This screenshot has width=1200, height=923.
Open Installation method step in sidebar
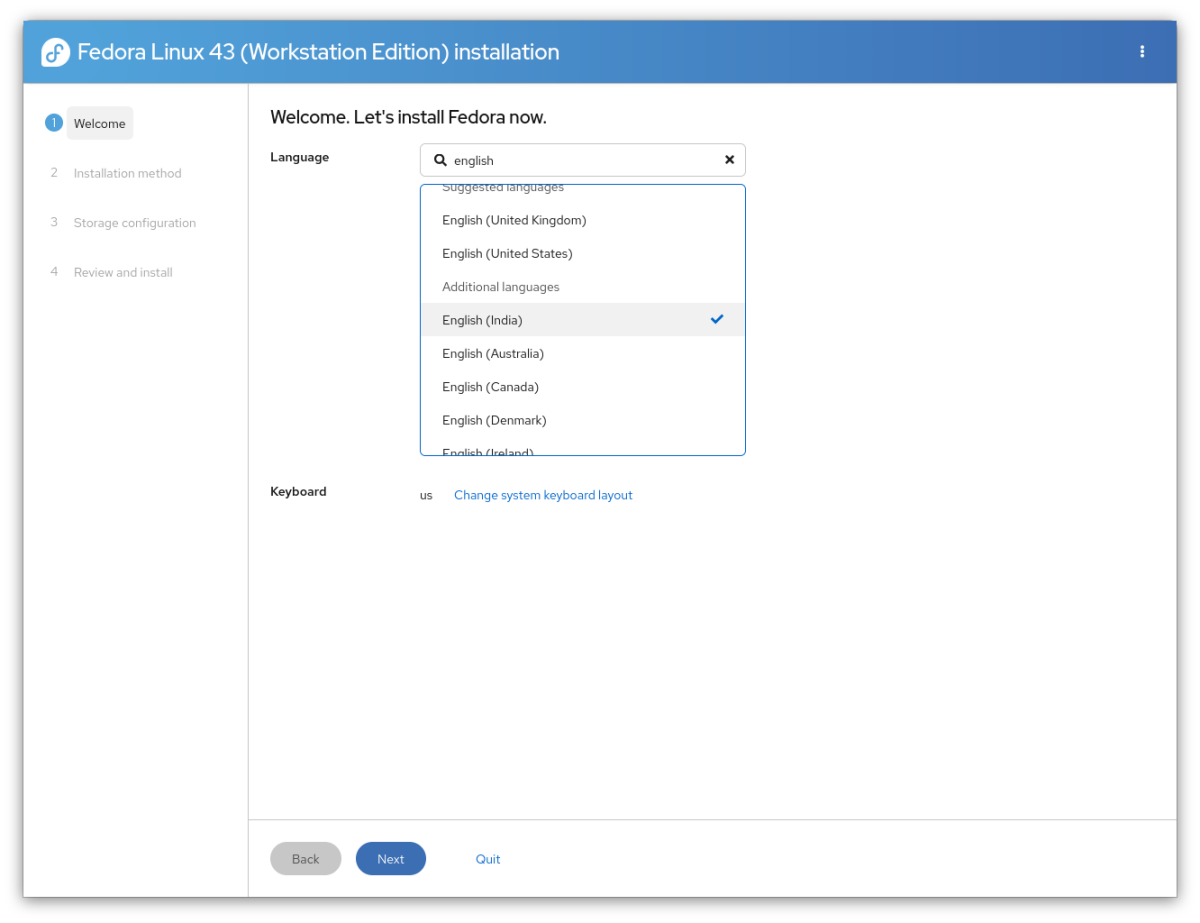pyautogui.click(x=127, y=173)
